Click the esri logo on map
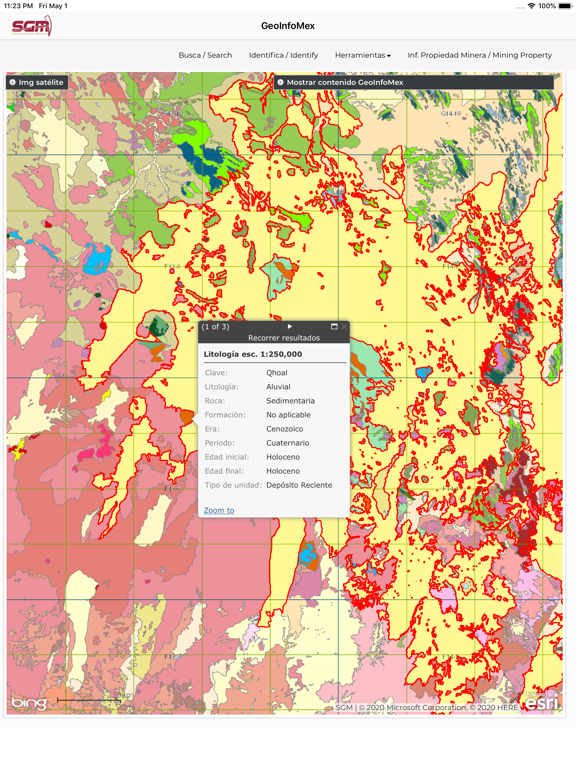 542,702
